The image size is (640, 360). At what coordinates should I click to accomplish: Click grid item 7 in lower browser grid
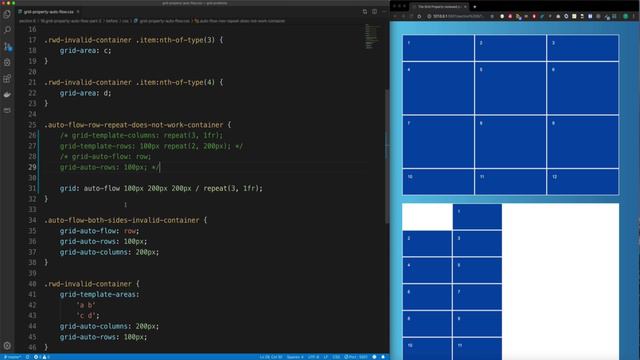[x=477, y=297]
